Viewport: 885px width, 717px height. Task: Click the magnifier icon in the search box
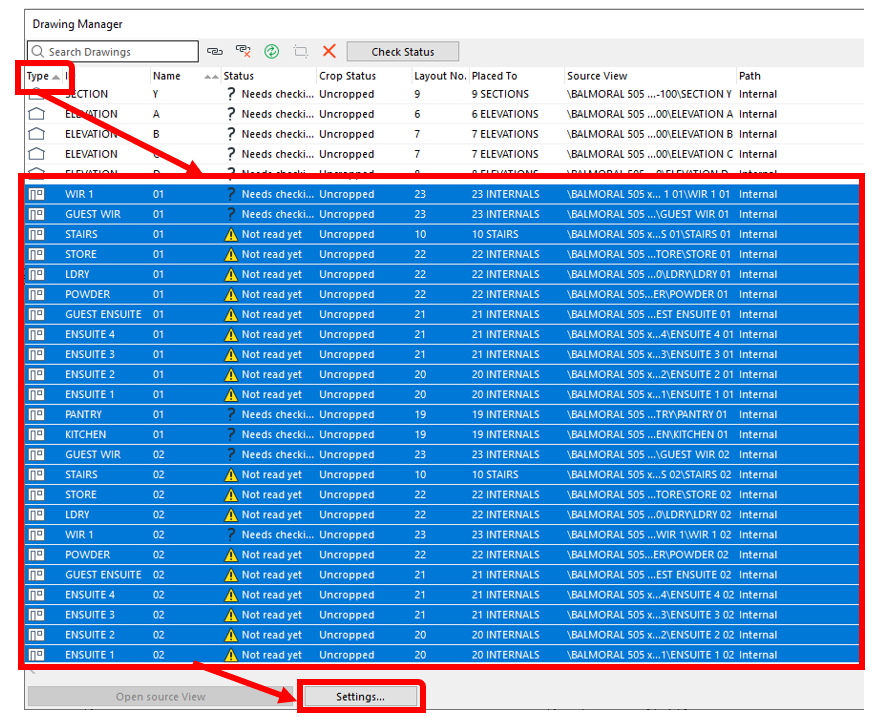(38, 51)
